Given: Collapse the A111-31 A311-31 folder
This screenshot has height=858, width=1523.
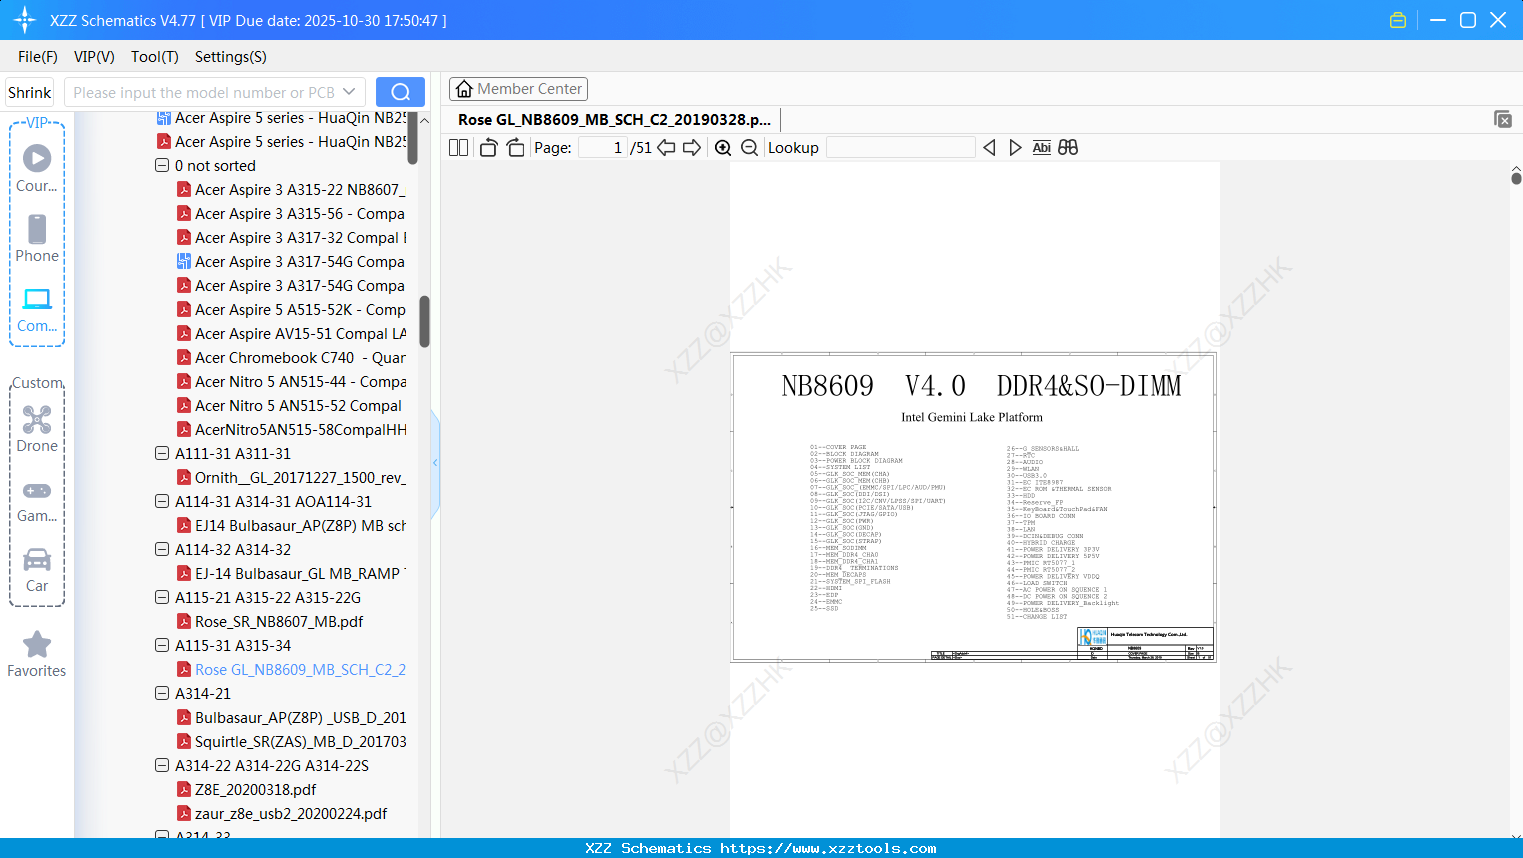Looking at the screenshot, I should [162, 454].
